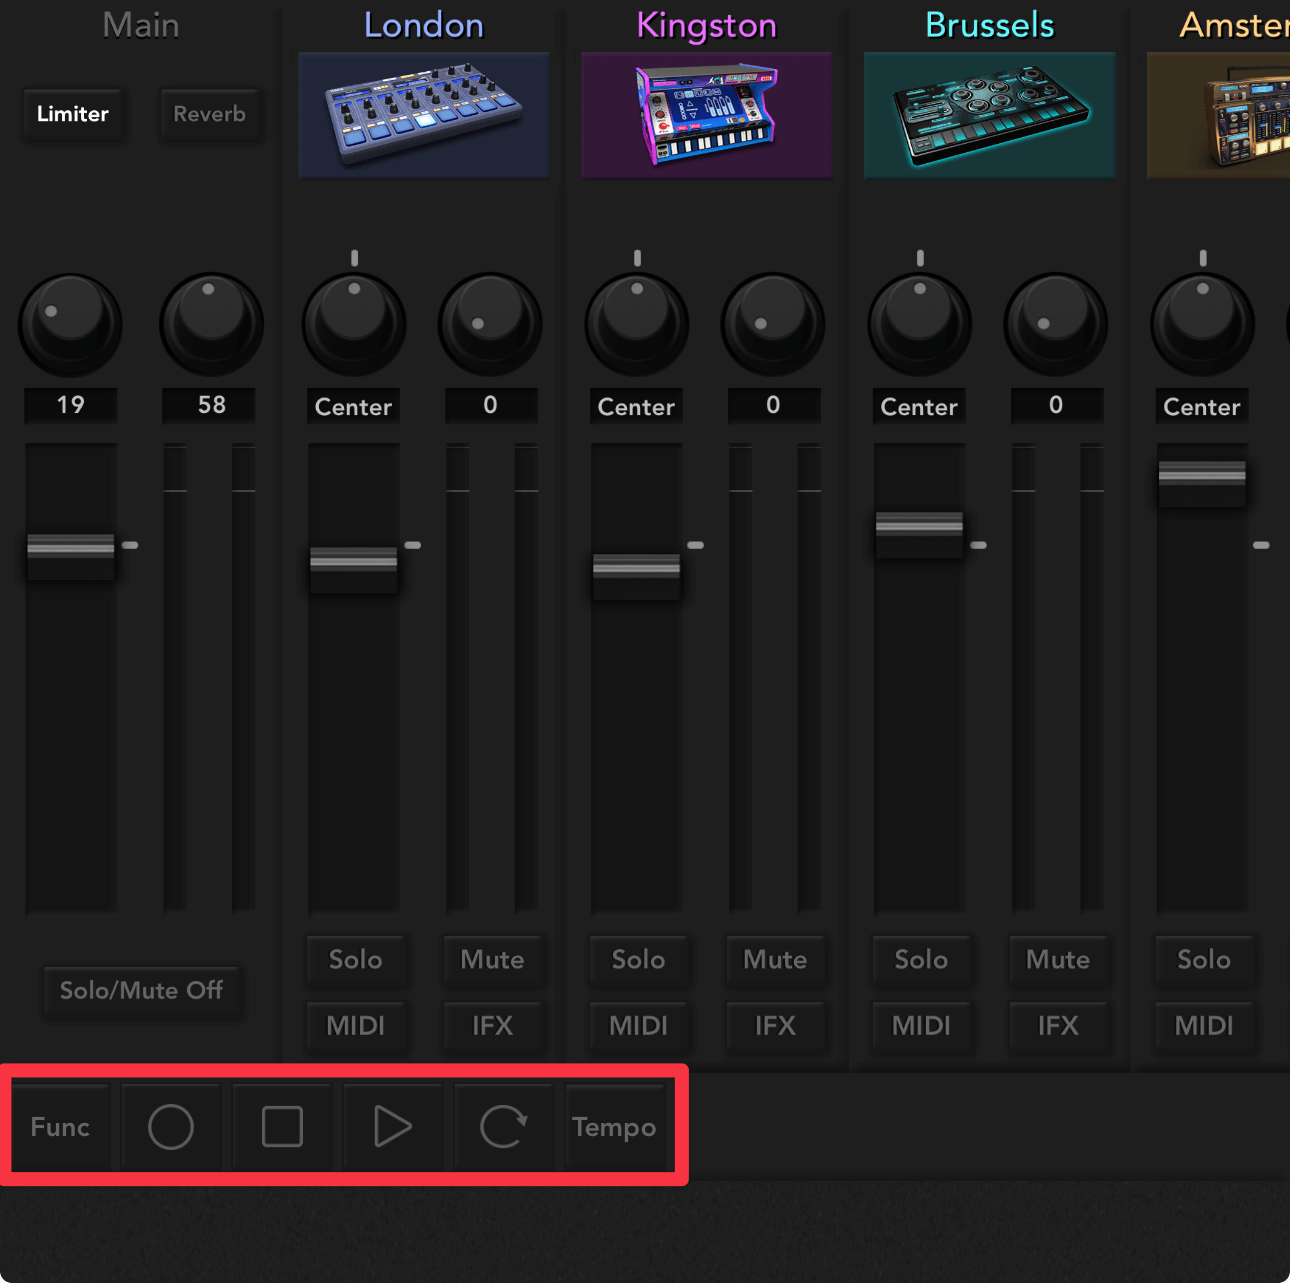
Task: Click the Solo/Mute Off button
Action: (141, 991)
